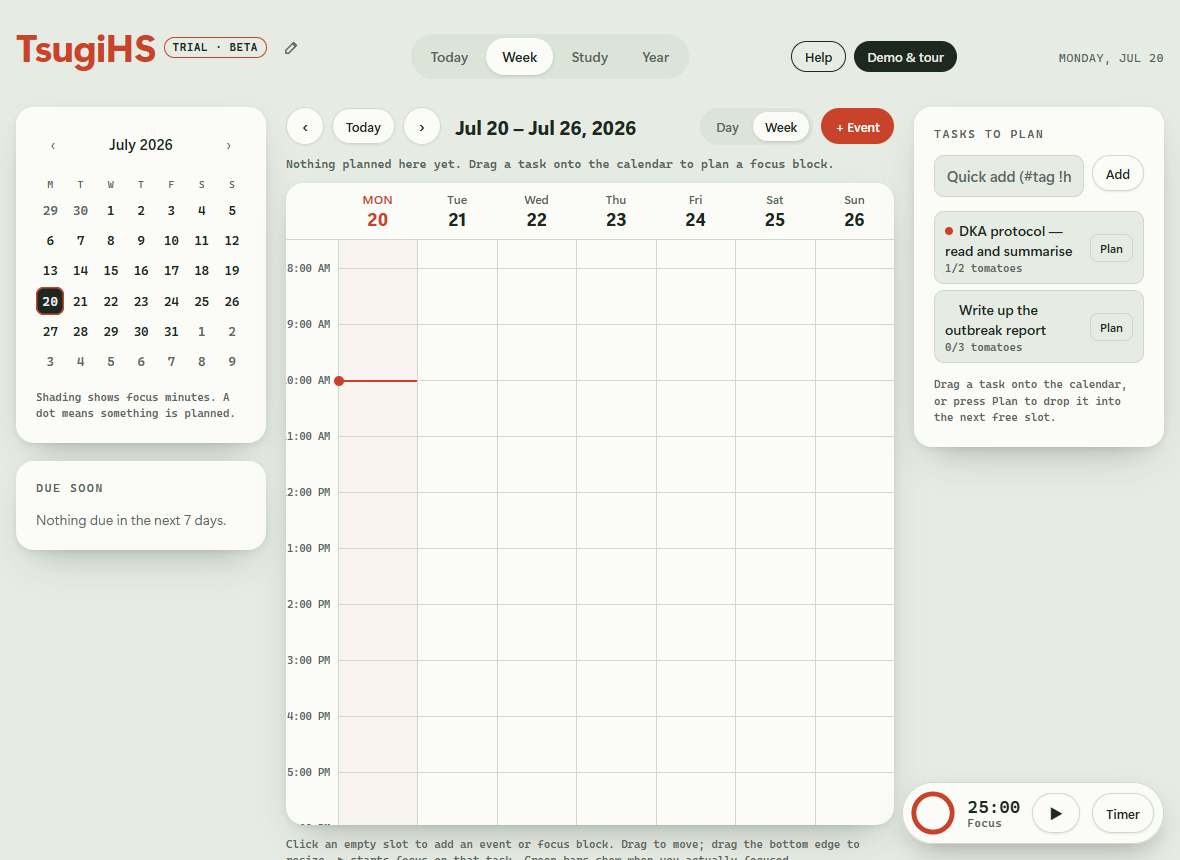Screen dimensions: 1180x860
Task: Click '1/2 tomatoes' count text
Action: [984, 269]
